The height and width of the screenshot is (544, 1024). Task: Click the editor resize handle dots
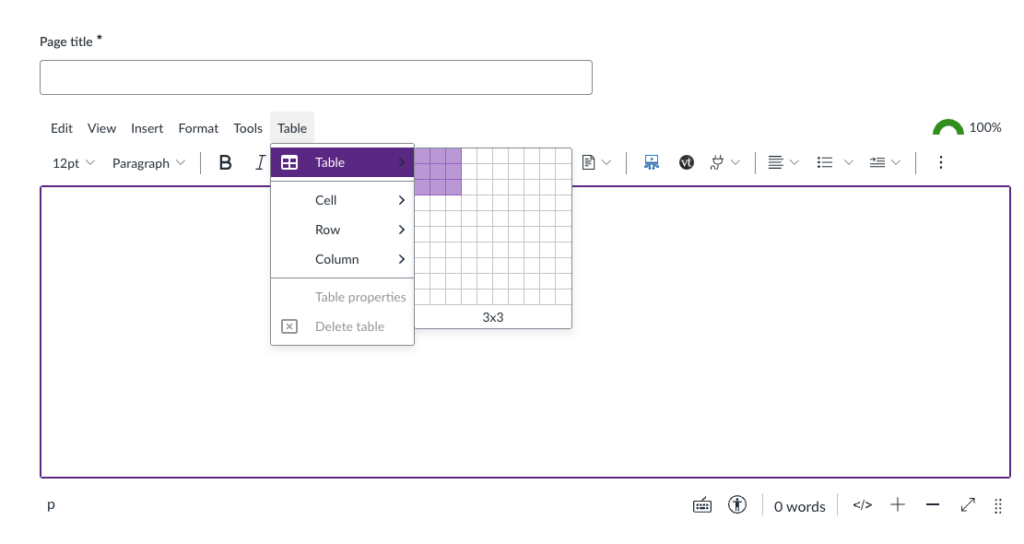(x=998, y=506)
